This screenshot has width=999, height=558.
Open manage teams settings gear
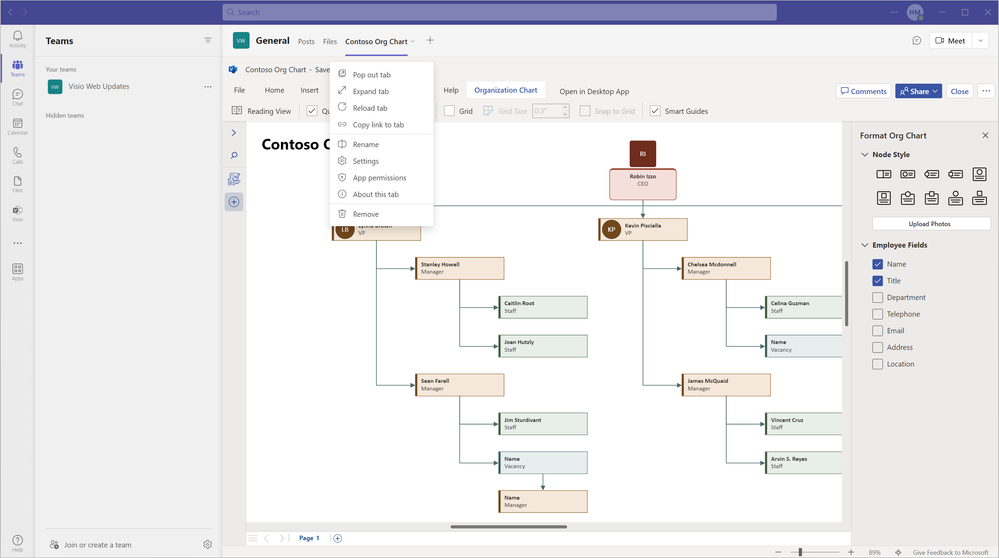(x=207, y=545)
